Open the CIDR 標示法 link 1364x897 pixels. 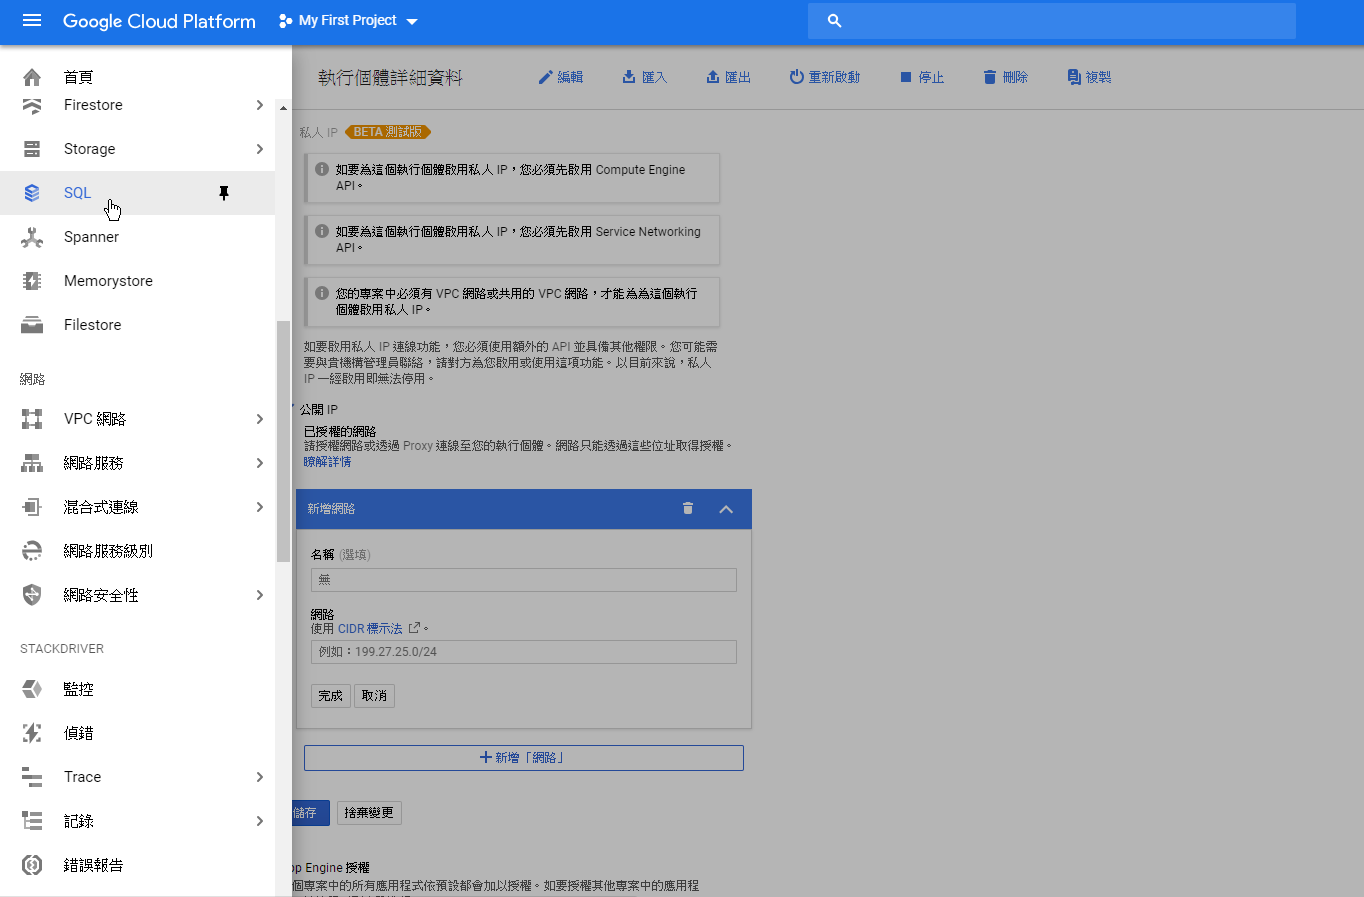tap(370, 629)
